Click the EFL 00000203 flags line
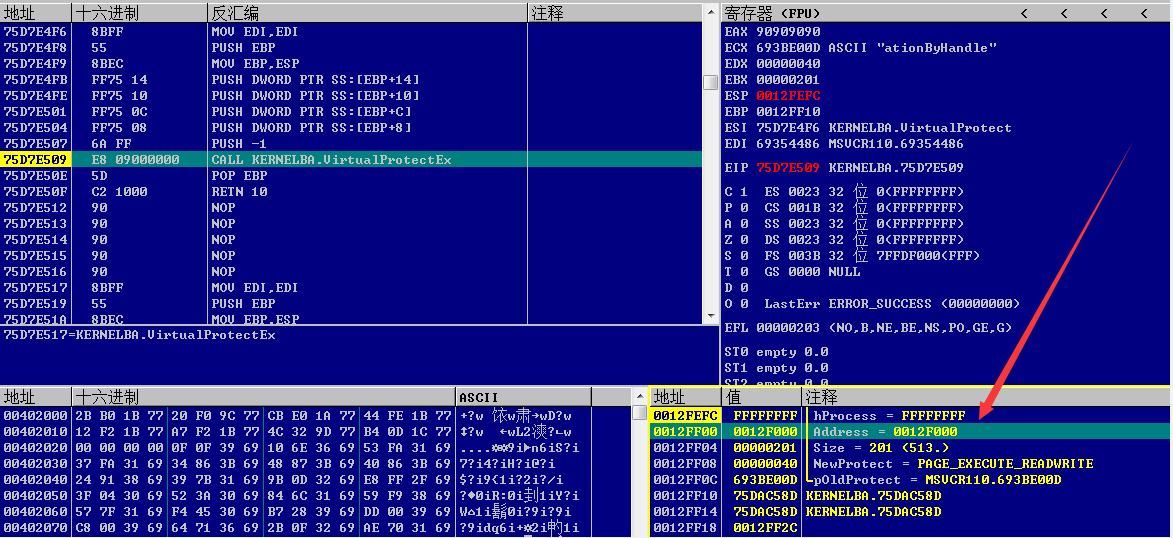The width and height of the screenshot is (1173, 538). tap(868, 328)
